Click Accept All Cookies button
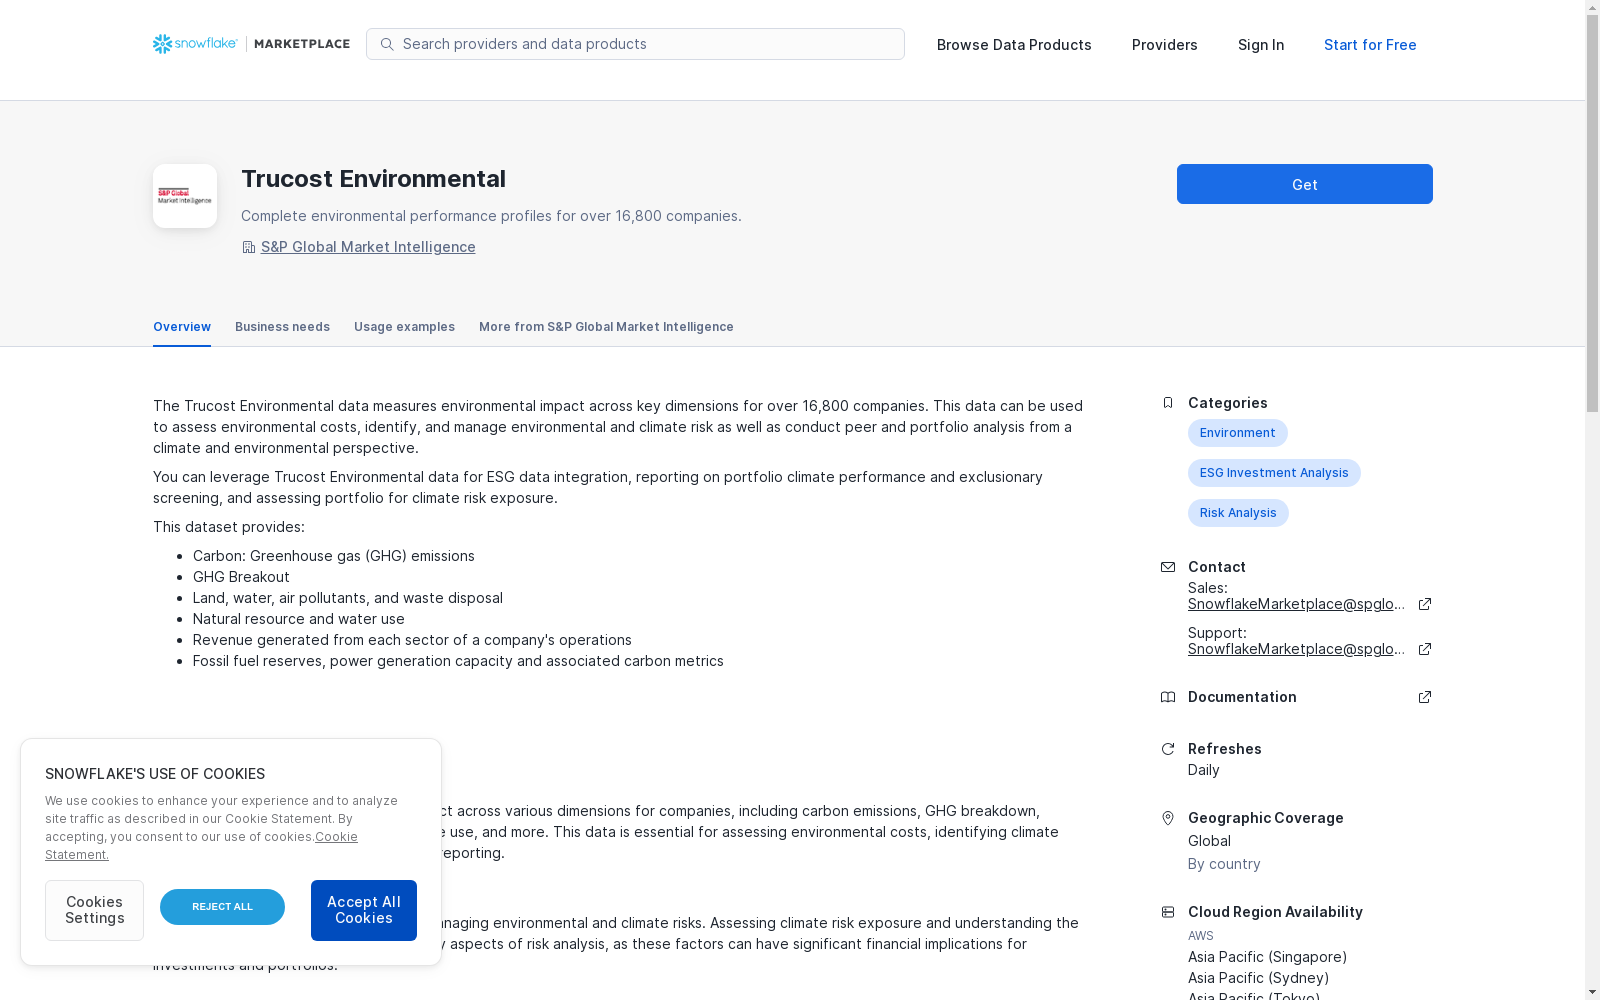This screenshot has height=1000, width=1600. pos(364,910)
